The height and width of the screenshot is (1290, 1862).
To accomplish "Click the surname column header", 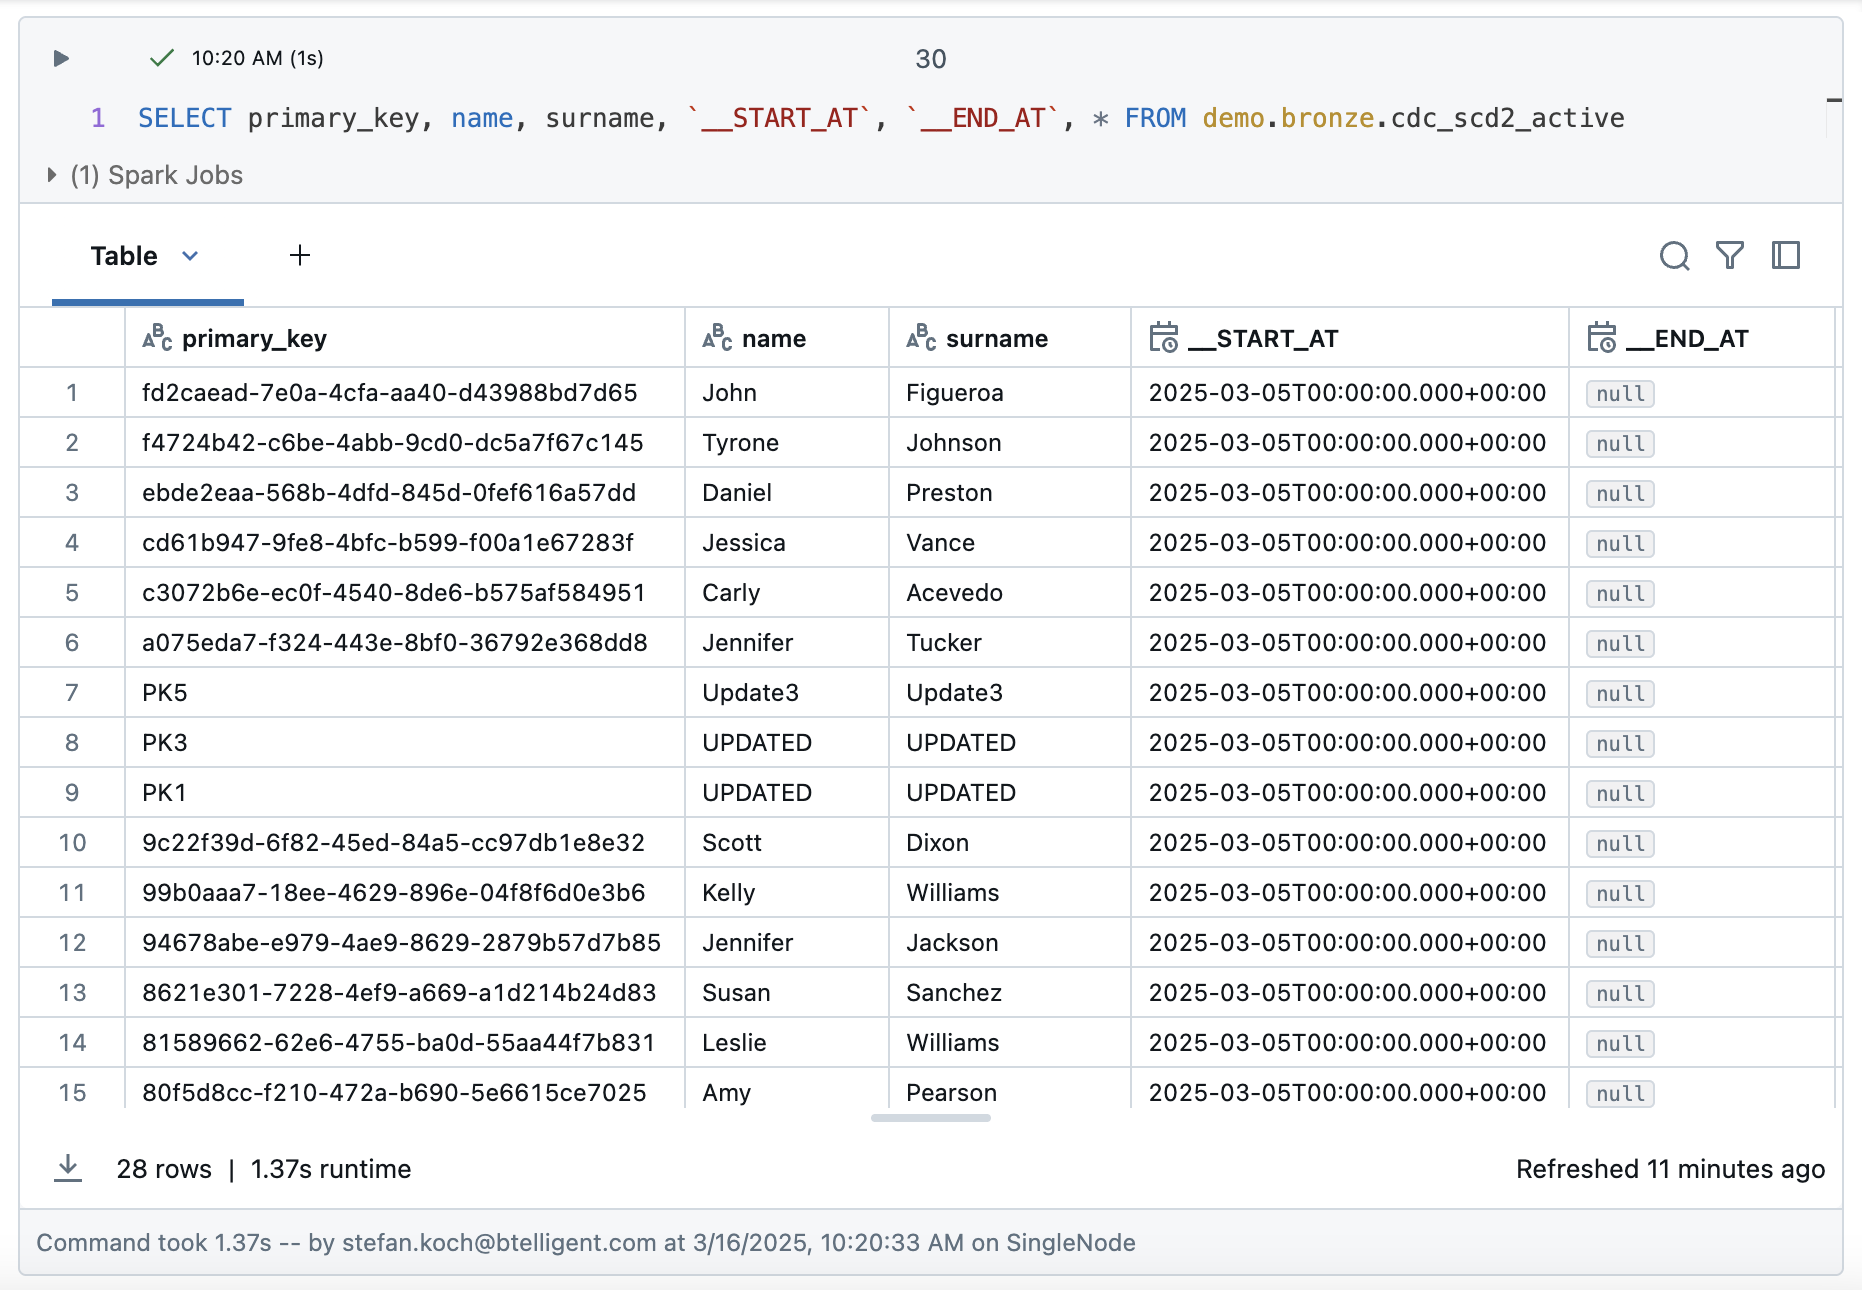I will click(x=996, y=339).
